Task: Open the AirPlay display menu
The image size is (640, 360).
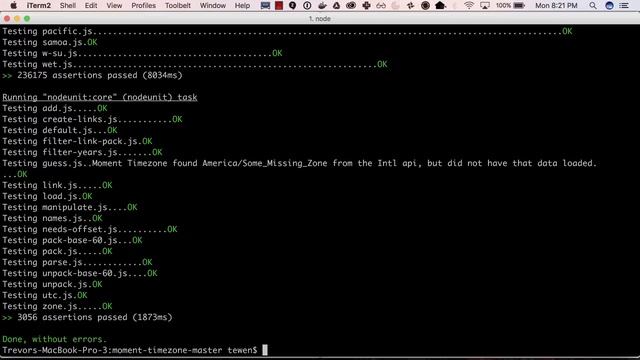Action: tap(485, 5)
